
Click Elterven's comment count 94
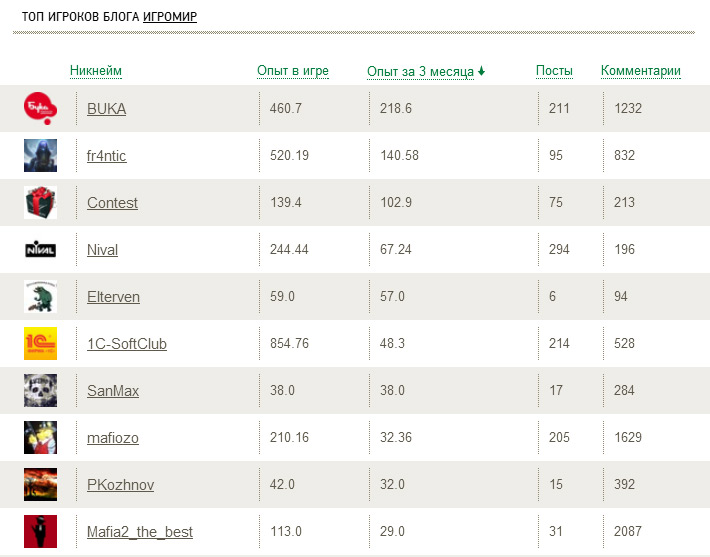621,297
